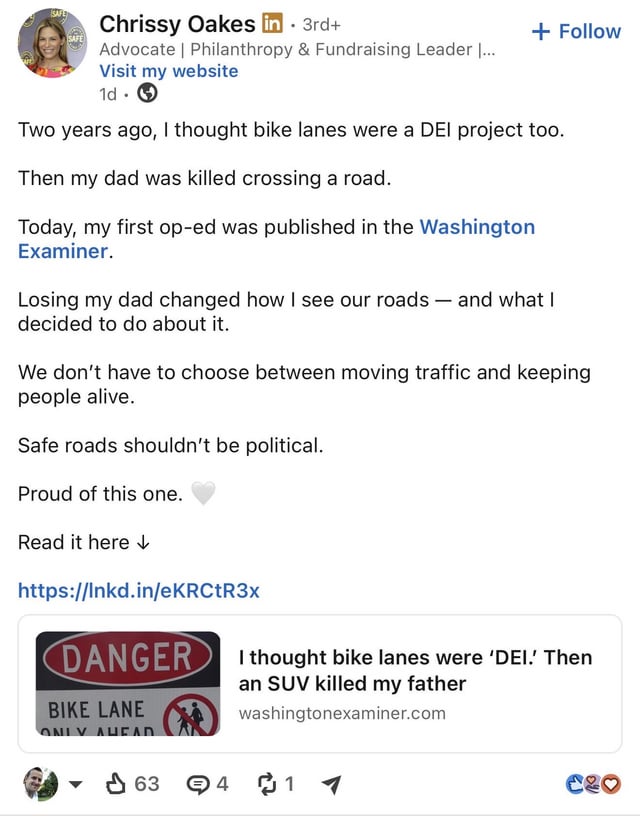Click your small profile avatar near reactions
The width and height of the screenshot is (640, 816).
coord(41,783)
